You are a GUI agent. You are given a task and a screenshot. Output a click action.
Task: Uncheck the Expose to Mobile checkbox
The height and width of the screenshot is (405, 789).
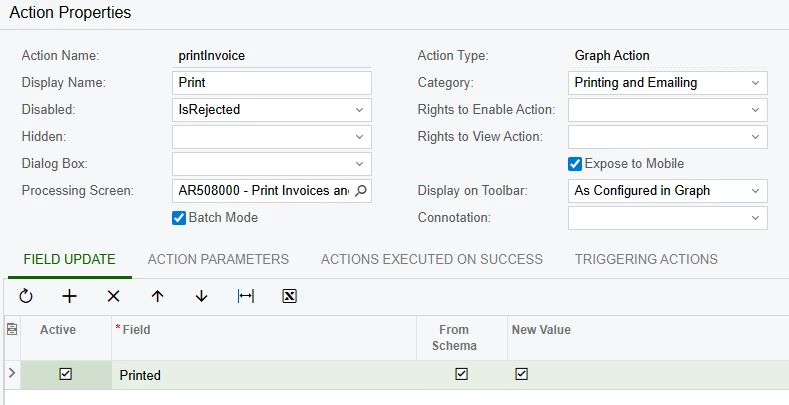click(x=575, y=163)
